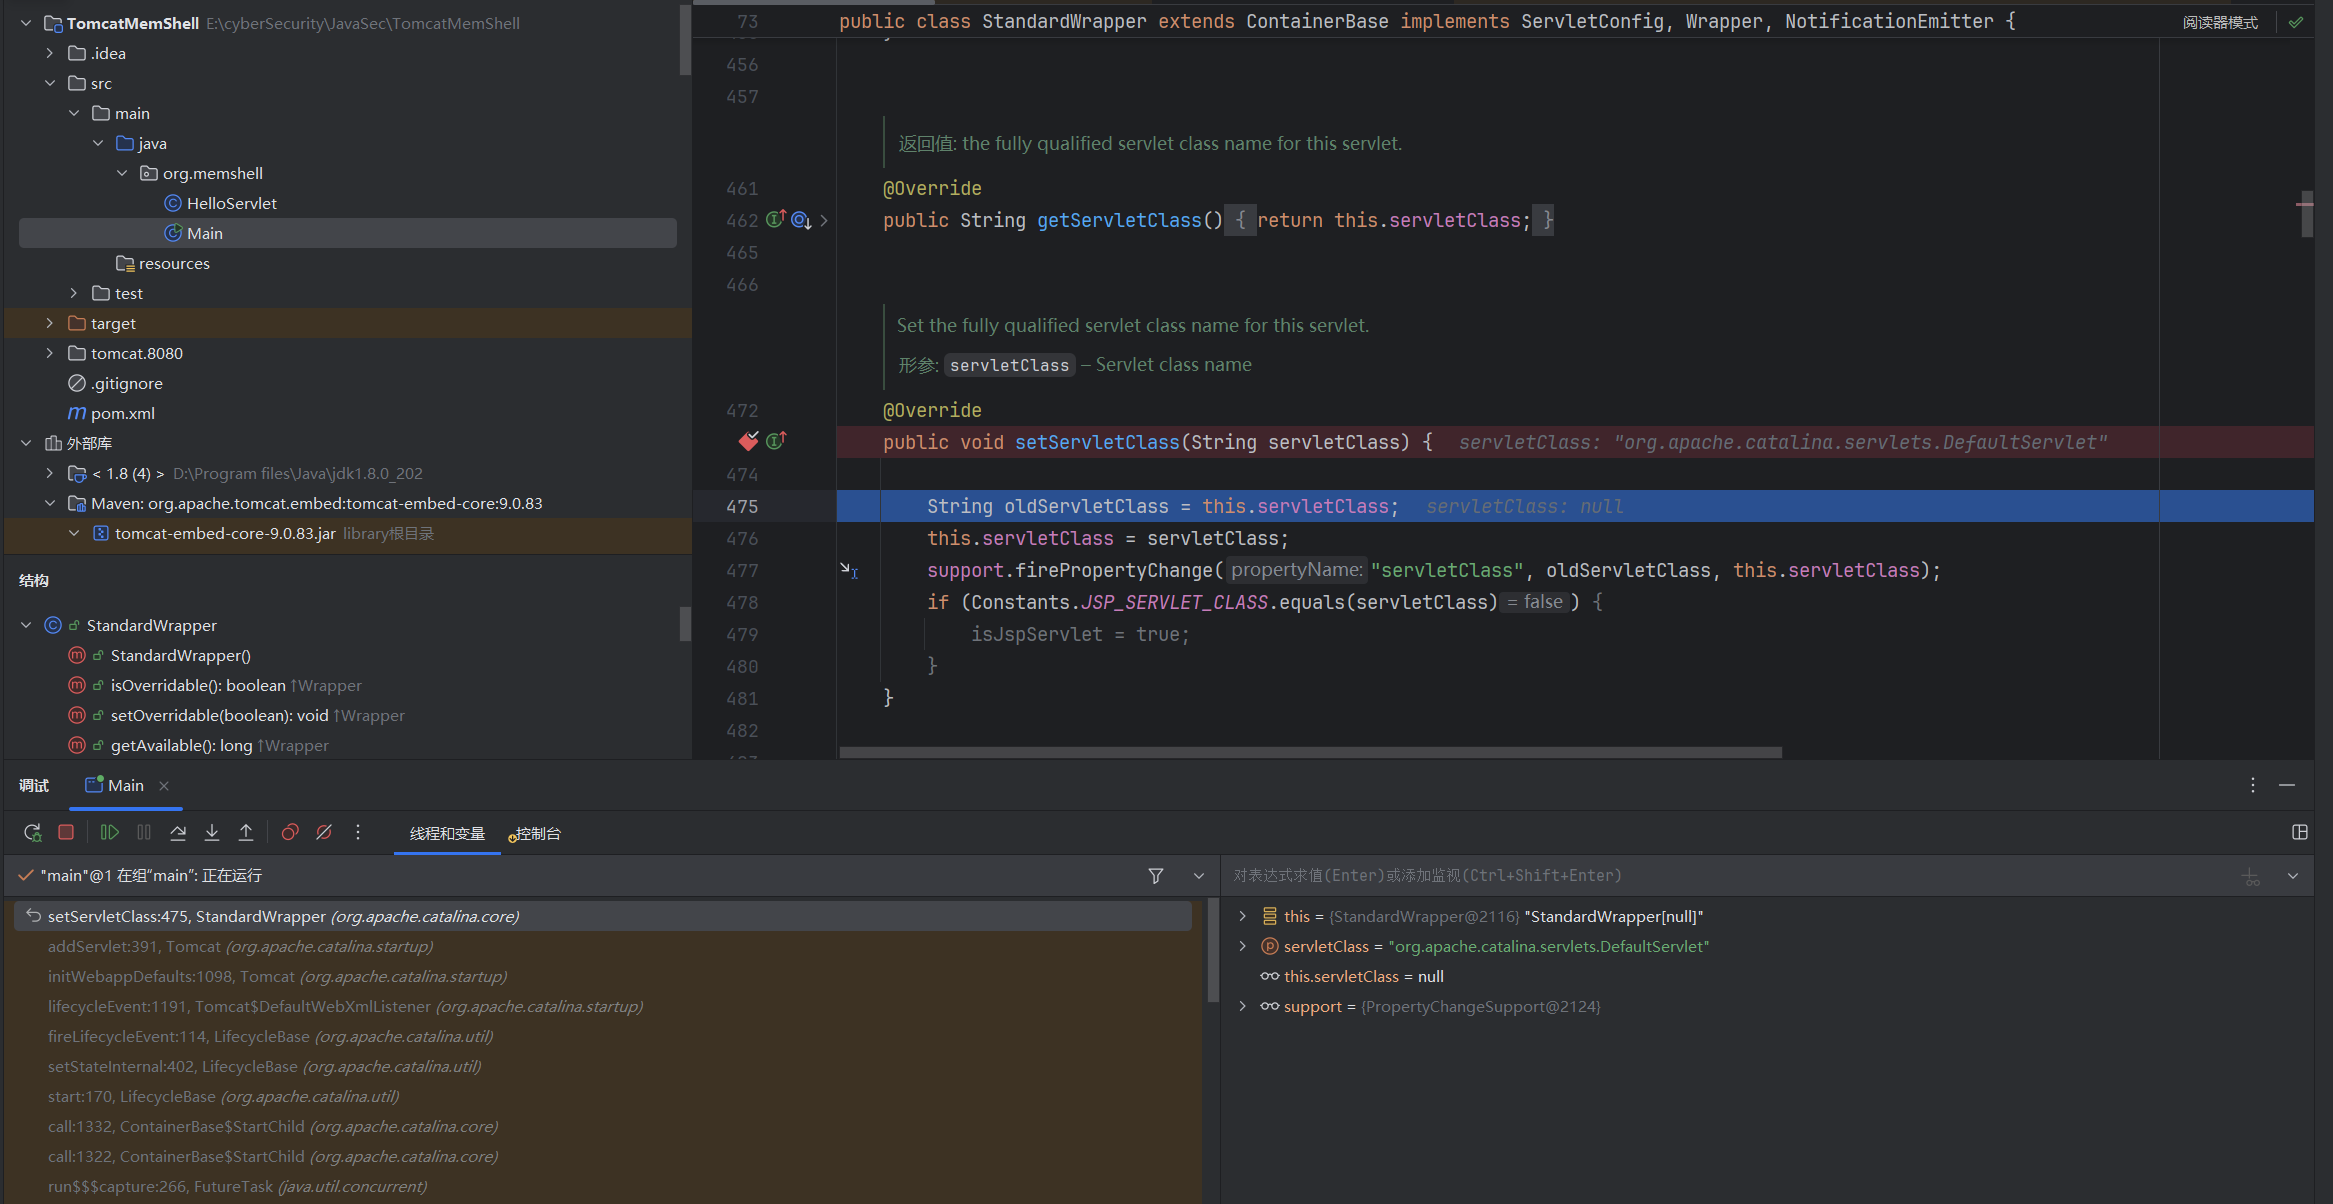Open the pom.xml file
The height and width of the screenshot is (1204, 2333).
[x=122, y=413]
